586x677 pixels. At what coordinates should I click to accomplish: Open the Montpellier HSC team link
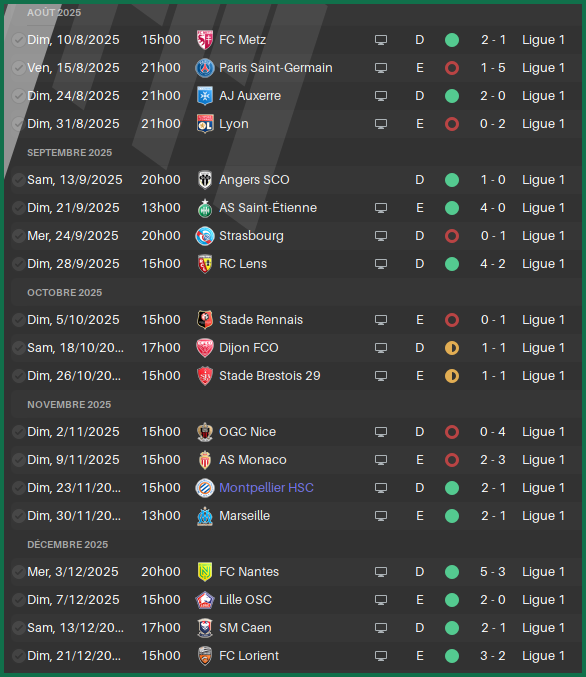tap(266, 488)
